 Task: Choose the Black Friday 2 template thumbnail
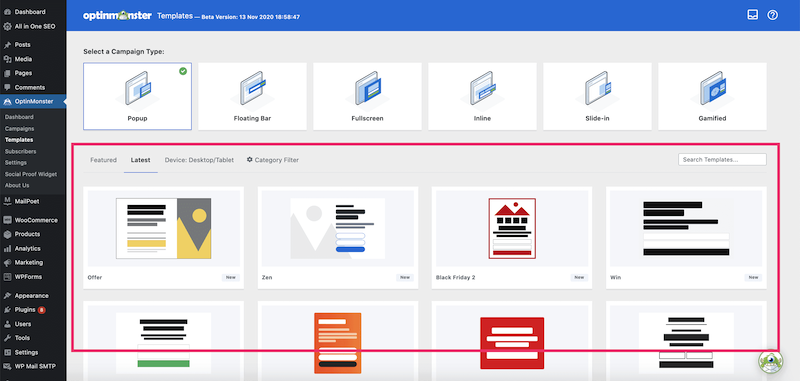pyautogui.click(x=512, y=228)
